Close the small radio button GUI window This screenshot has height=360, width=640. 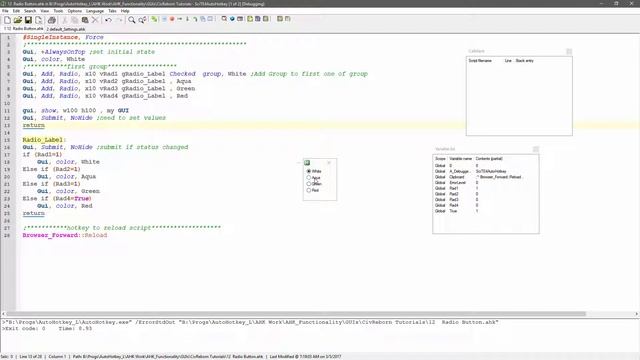[329, 162]
